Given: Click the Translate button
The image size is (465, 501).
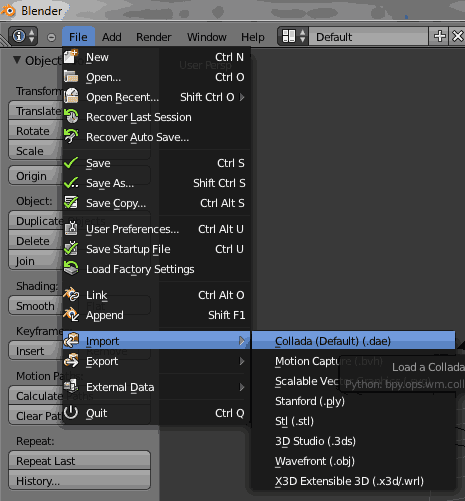Looking at the screenshot, I should coord(36,111).
